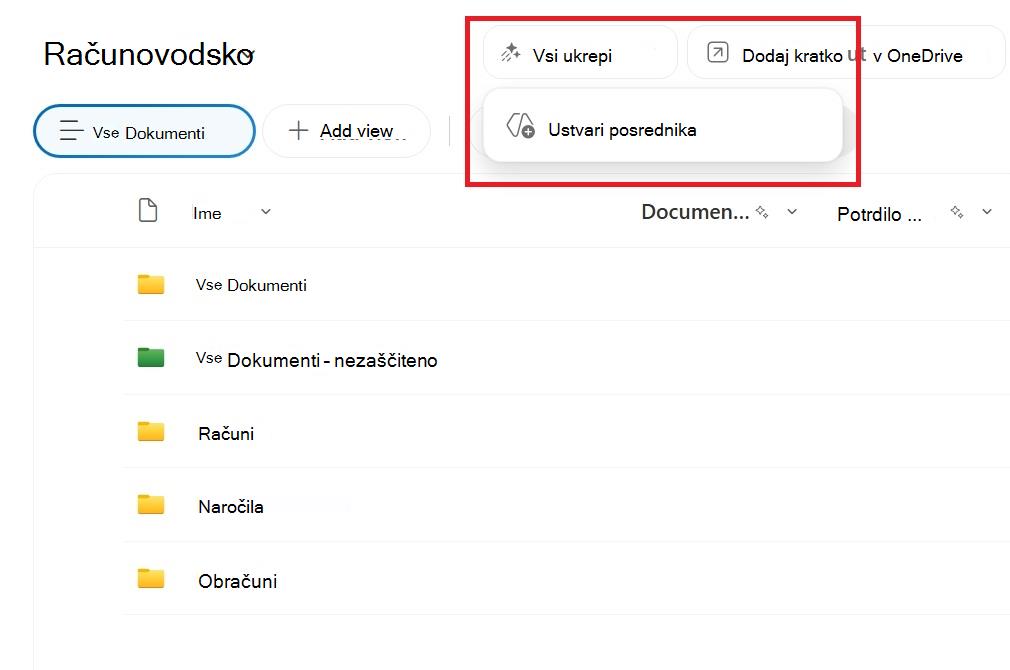The height and width of the screenshot is (670, 1010).
Task: Open the Računi folder name
Action: pyautogui.click(x=226, y=434)
